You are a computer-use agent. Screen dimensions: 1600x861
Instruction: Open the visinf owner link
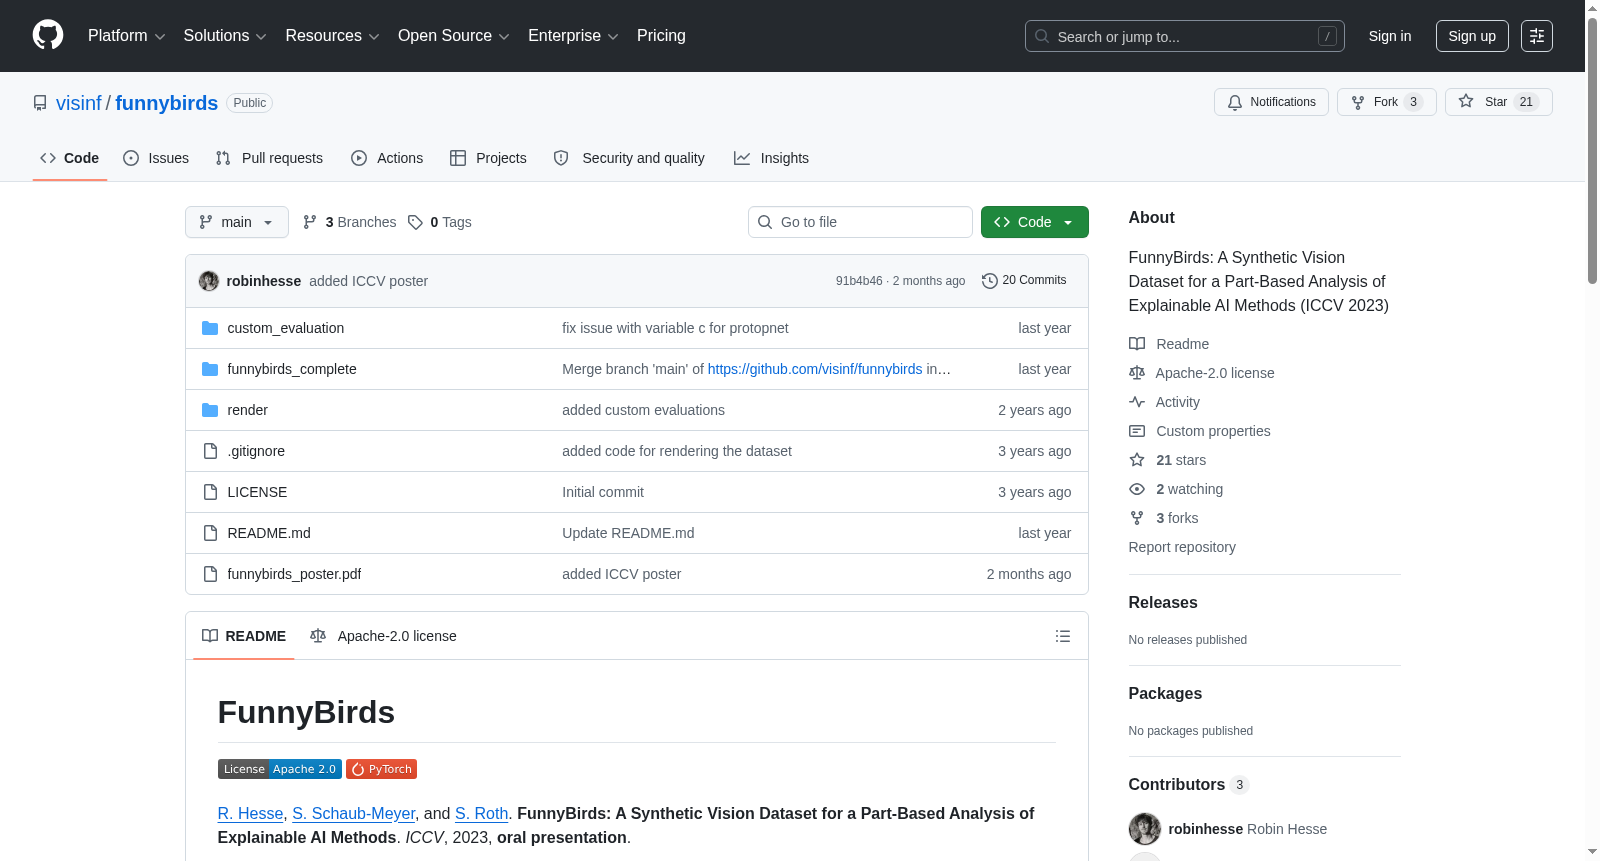(79, 103)
